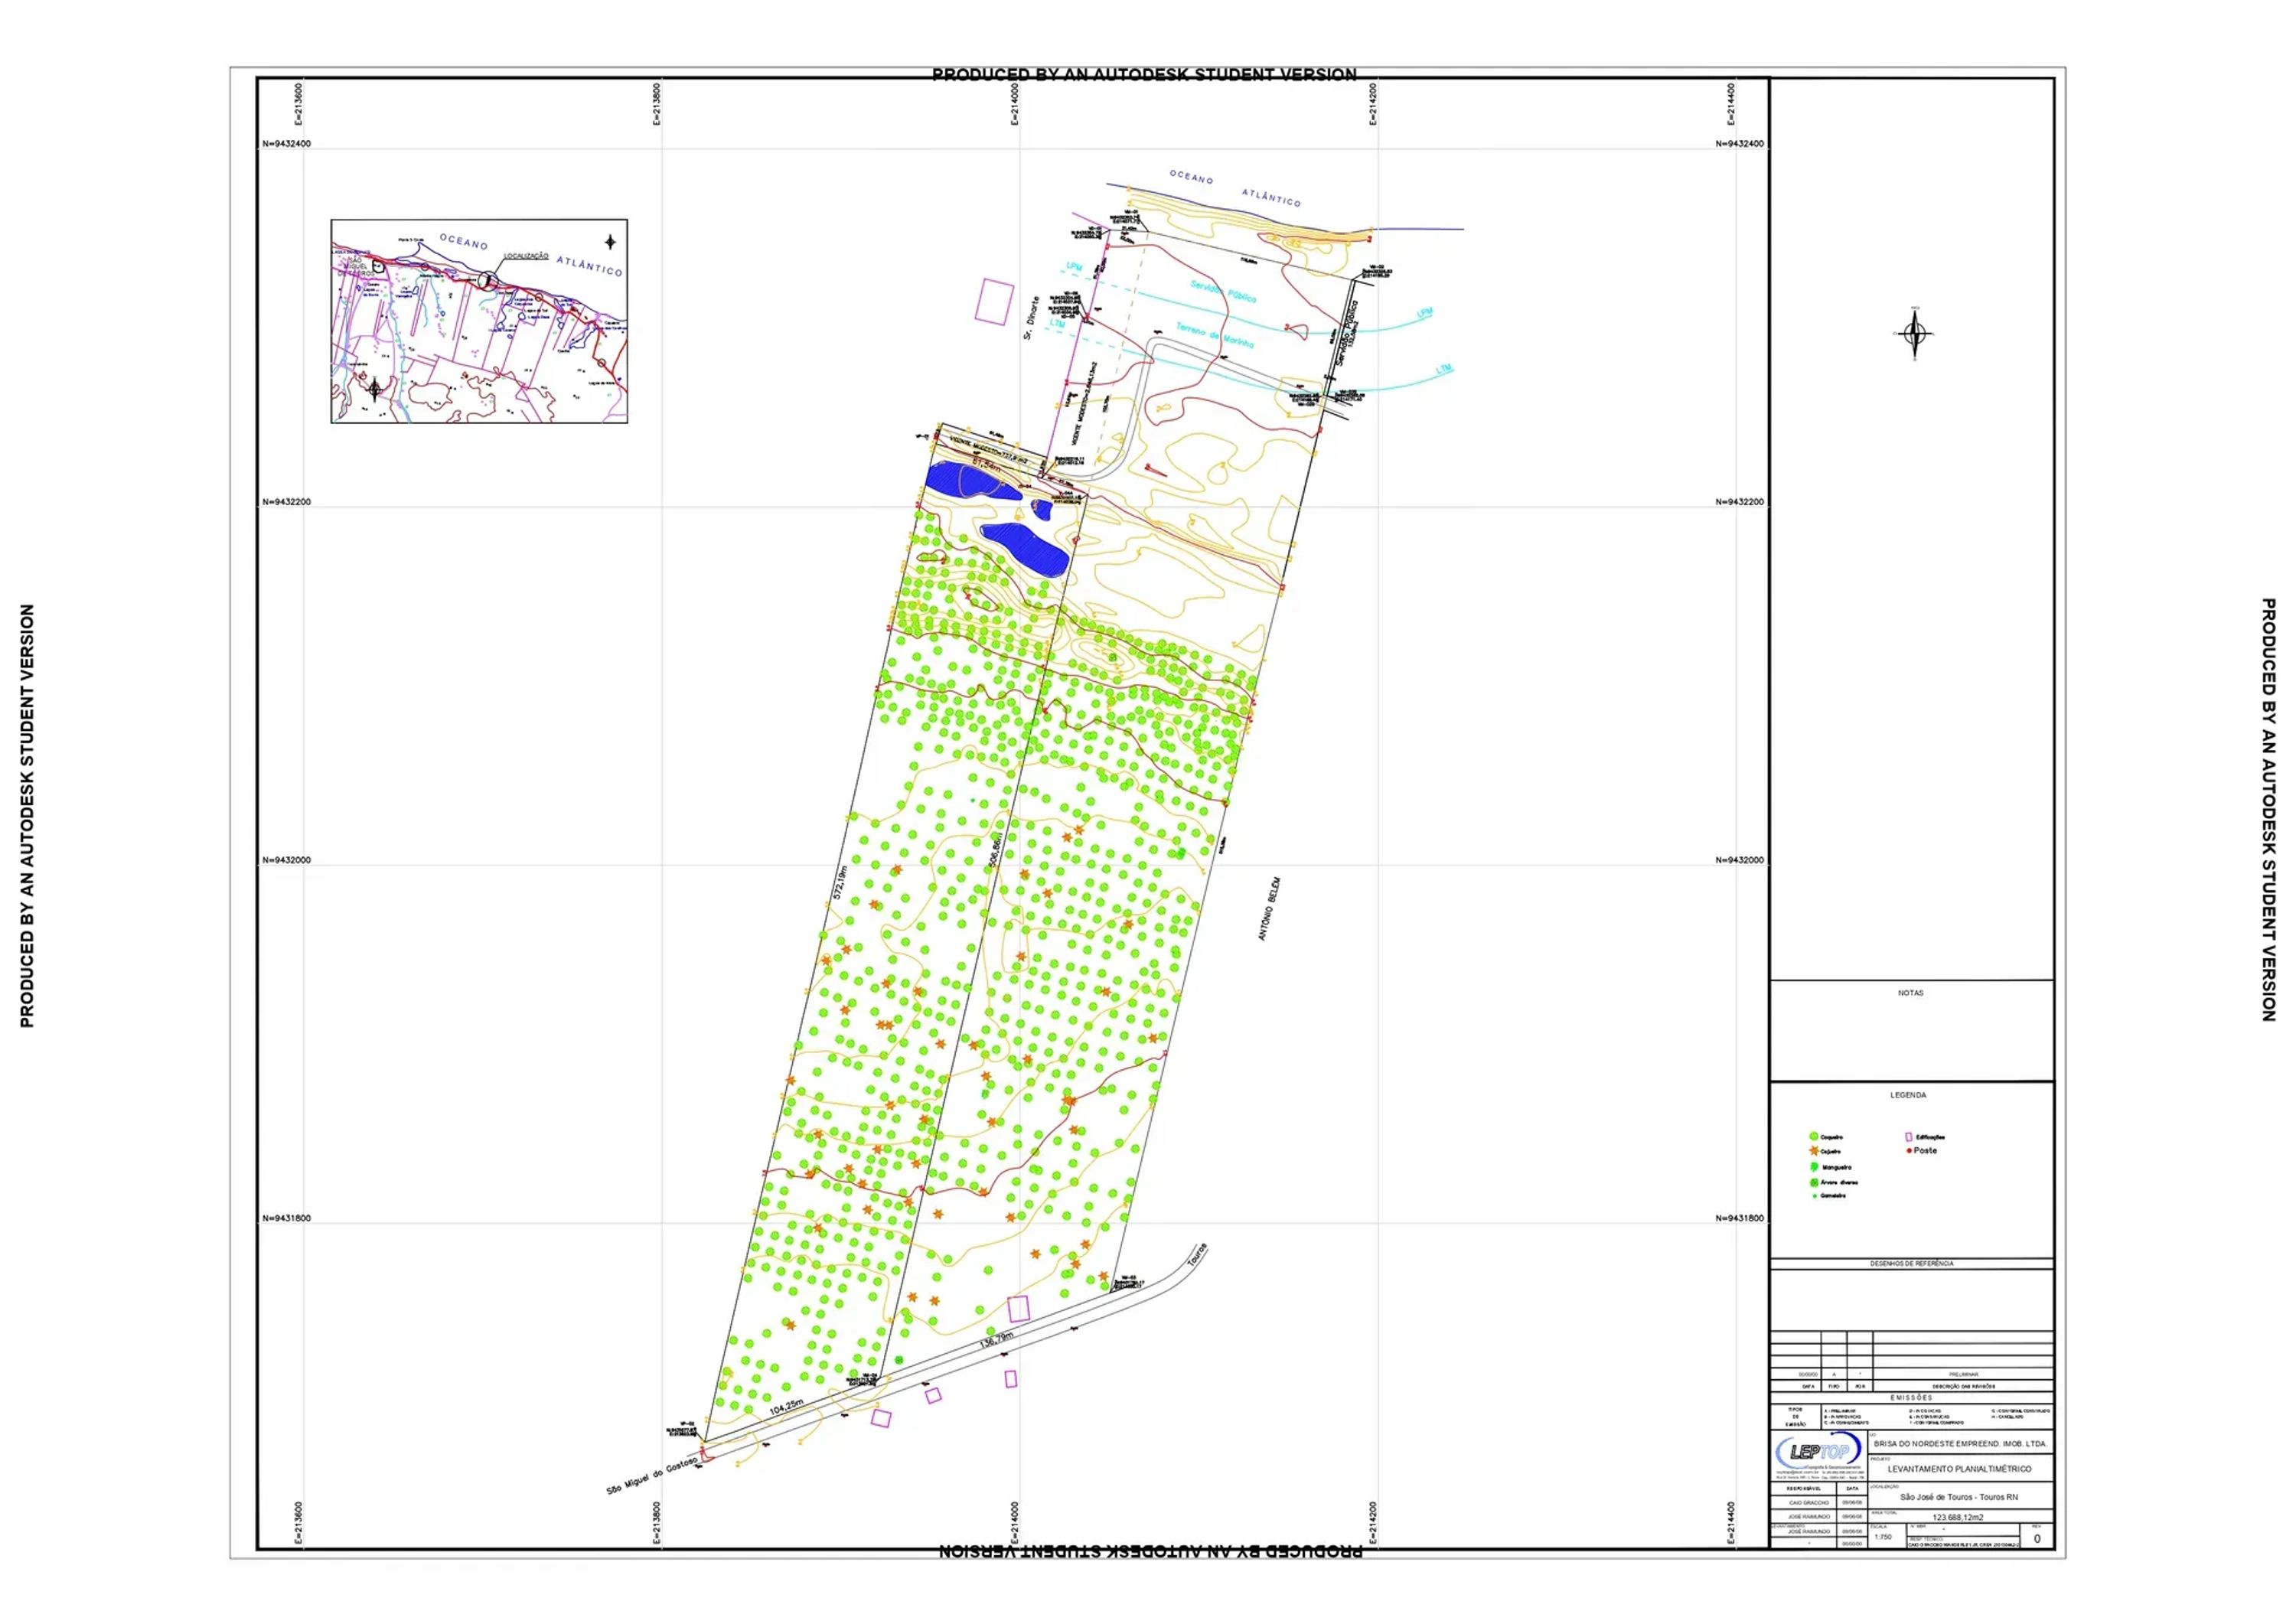Image resolution: width=2296 pixels, height=1624 pixels.
Task: Click the location inset map thumbnail
Action: pos(479,321)
